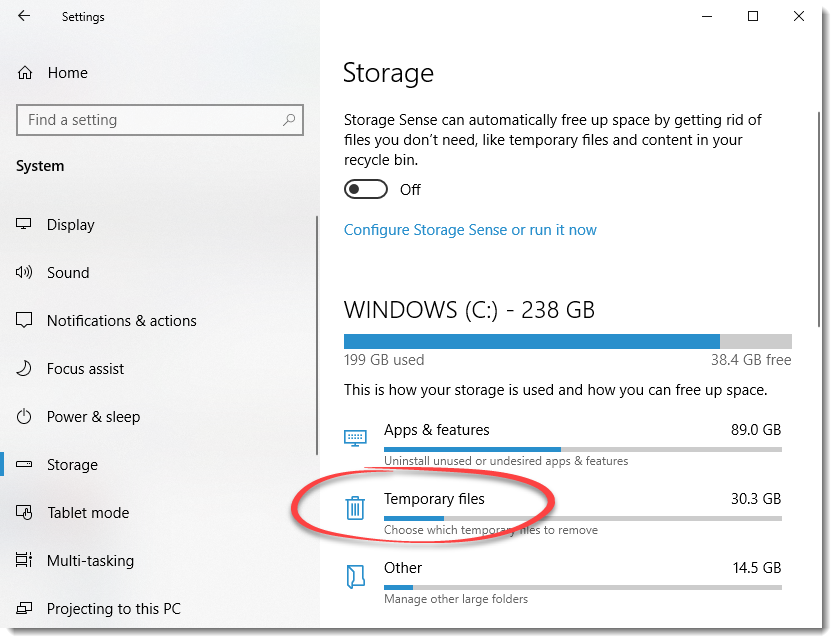Click inside the Find a setting box
837x643 pixels.
(160, 119)
